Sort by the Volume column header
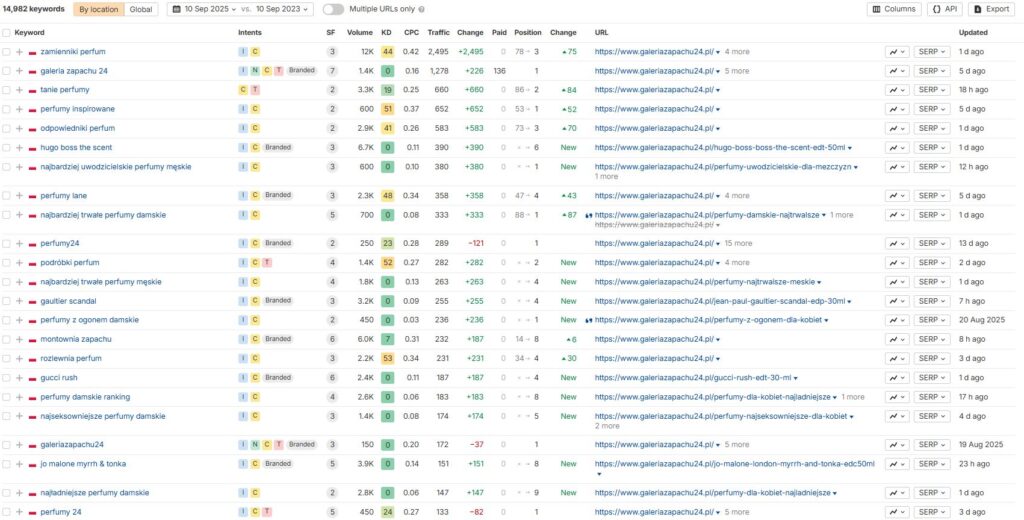1024x520 pixels. [360, 33]
